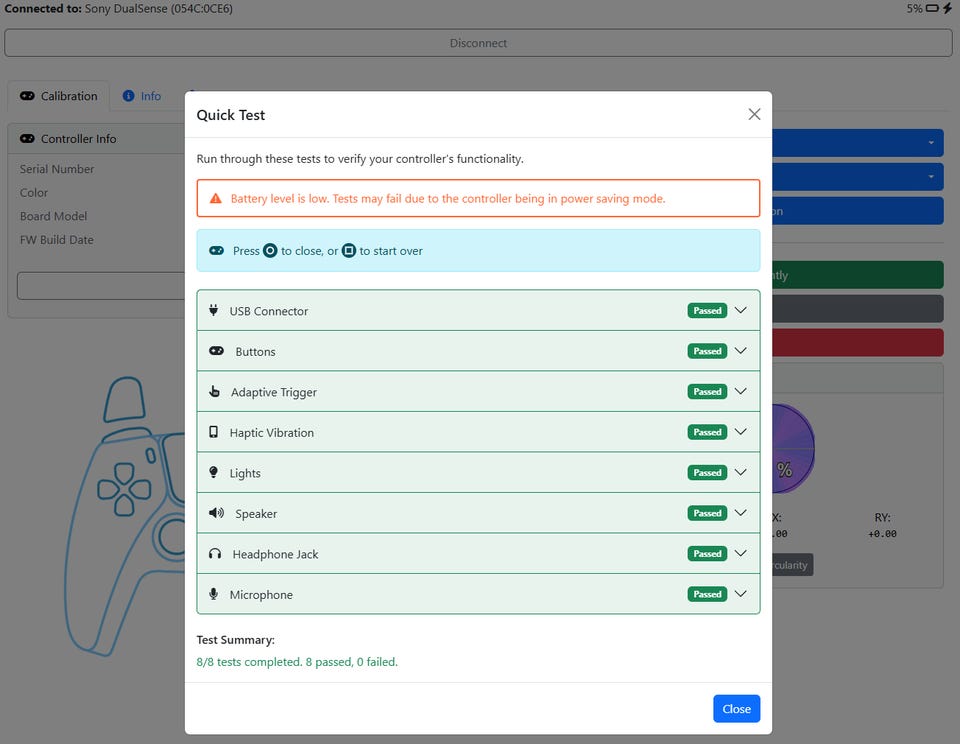This screenshot has width=960, height=744.
Task: Click the battery warning triangle icon
Action: click(x=216, y=198)
